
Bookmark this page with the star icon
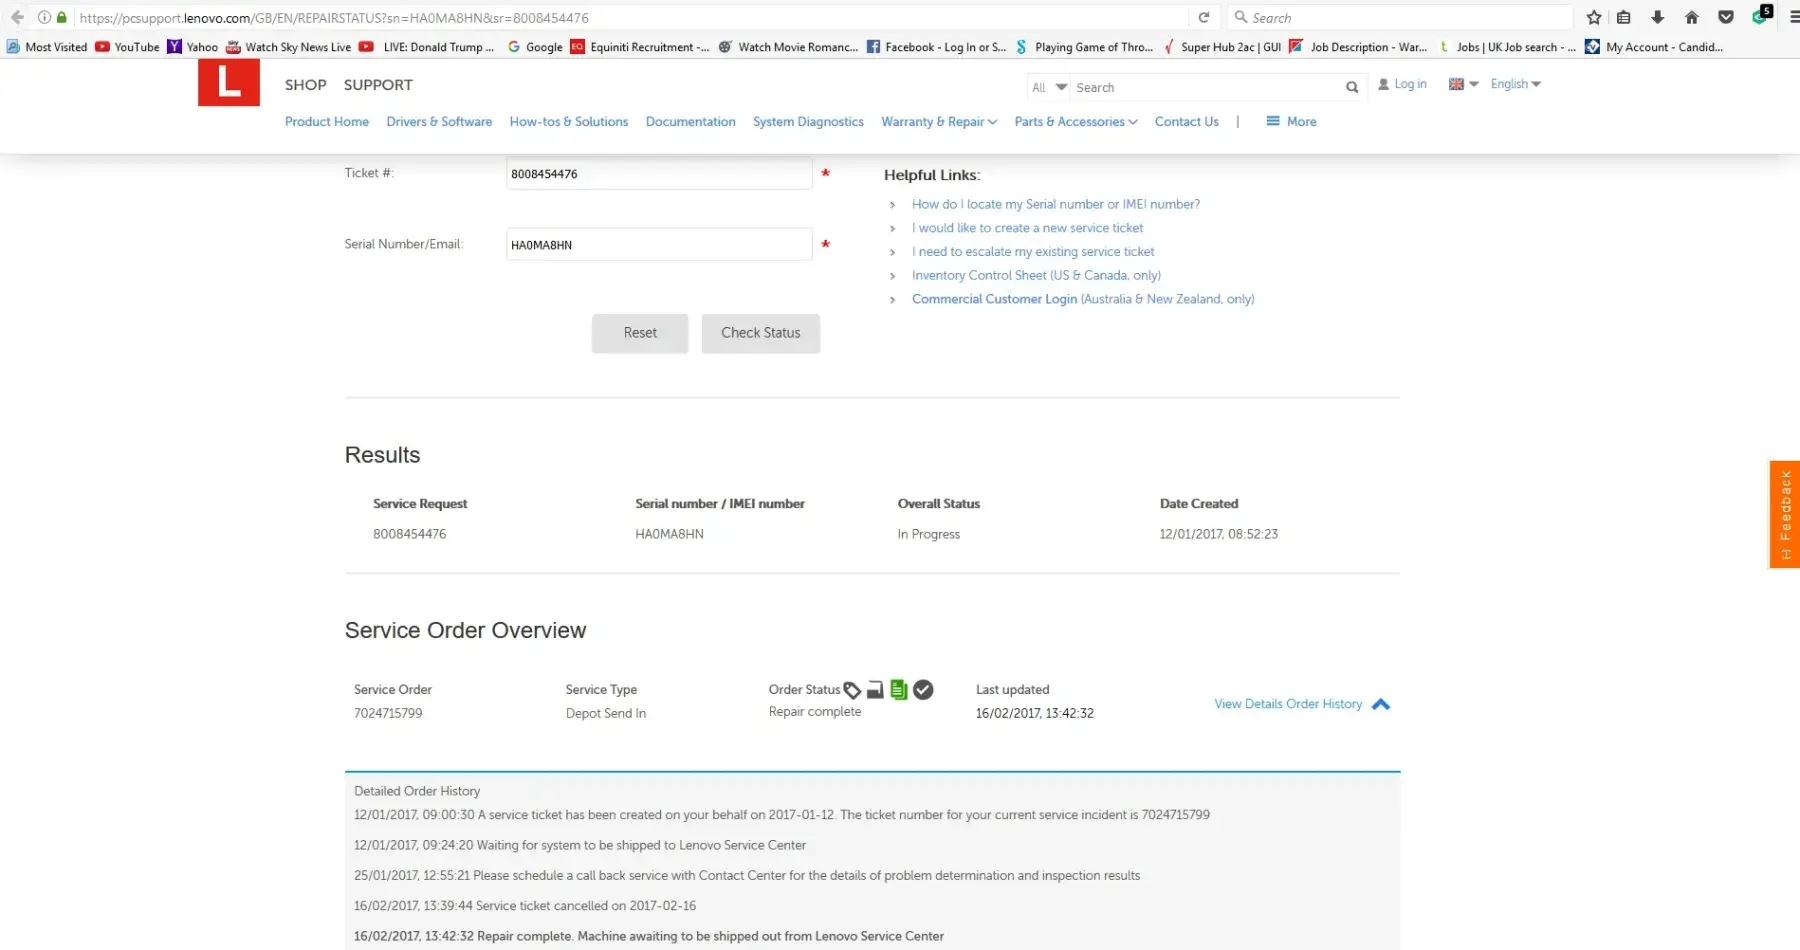(1594, 17)
